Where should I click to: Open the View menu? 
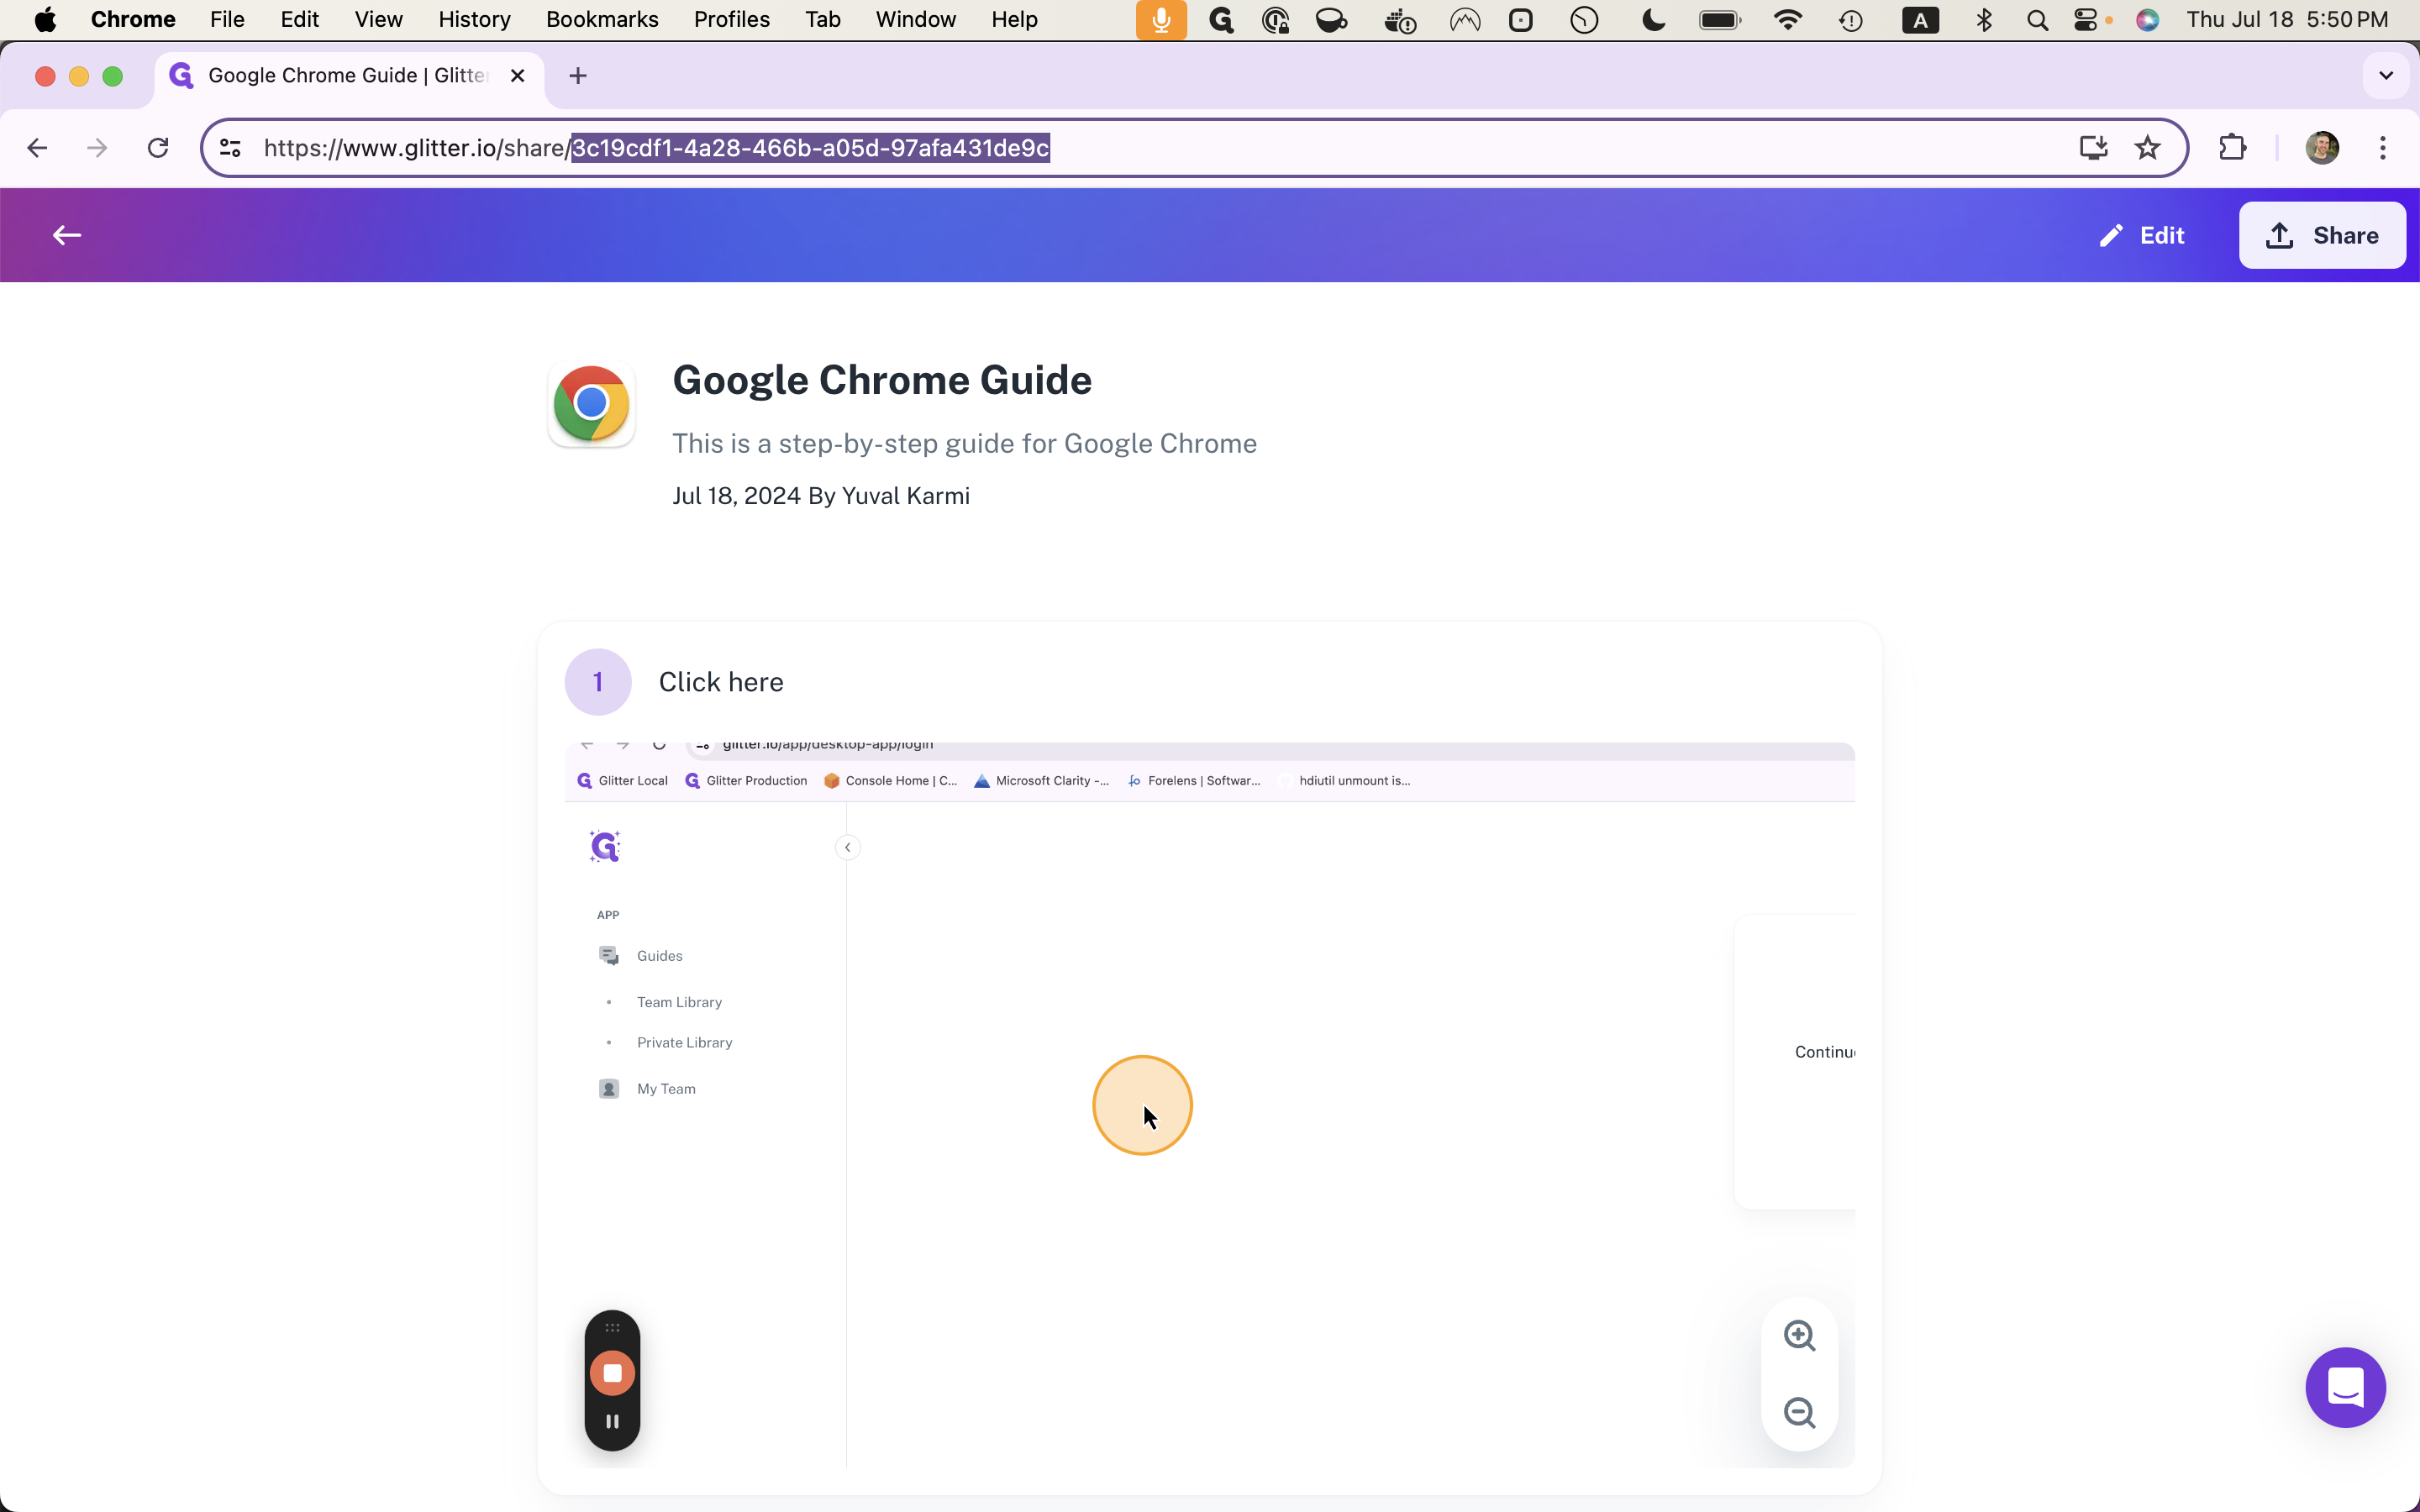[378, 20]
